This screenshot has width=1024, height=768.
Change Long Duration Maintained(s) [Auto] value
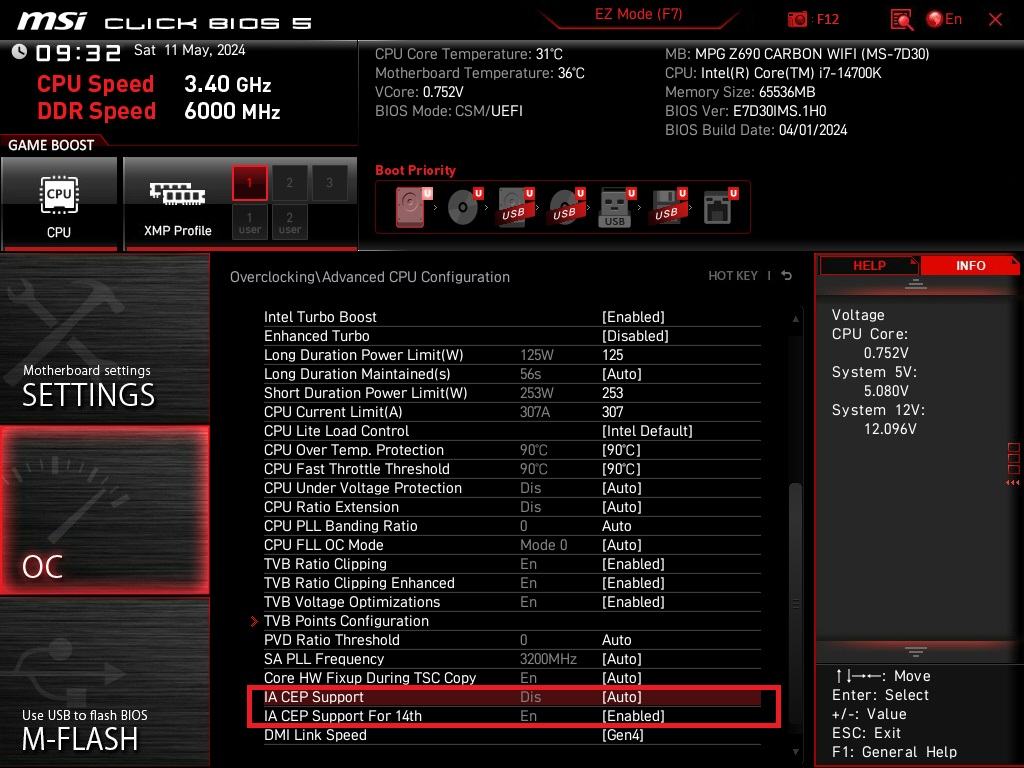621,374
